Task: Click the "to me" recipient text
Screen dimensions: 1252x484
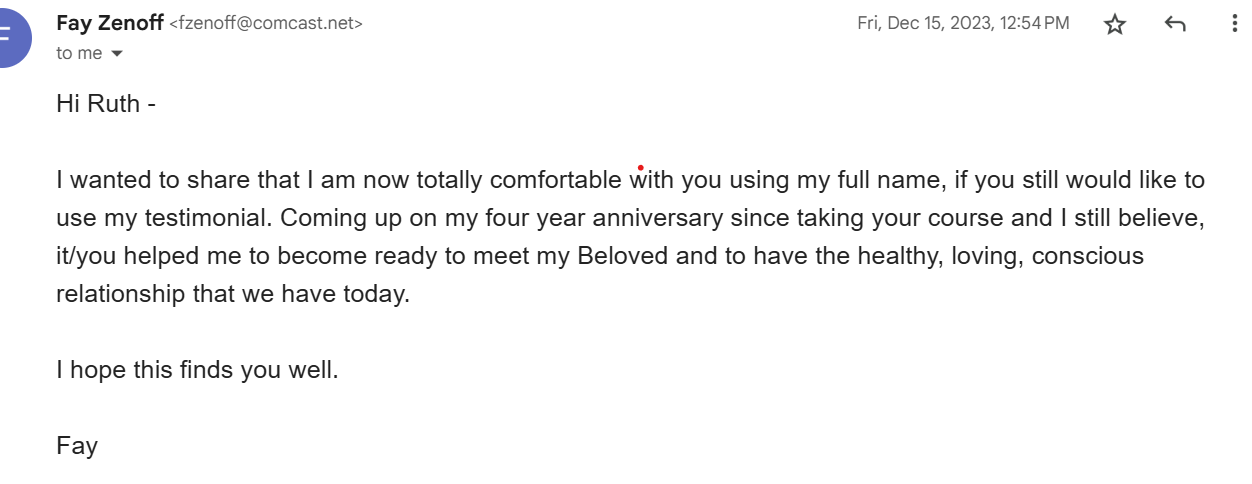Action: [x=79, y=54]
